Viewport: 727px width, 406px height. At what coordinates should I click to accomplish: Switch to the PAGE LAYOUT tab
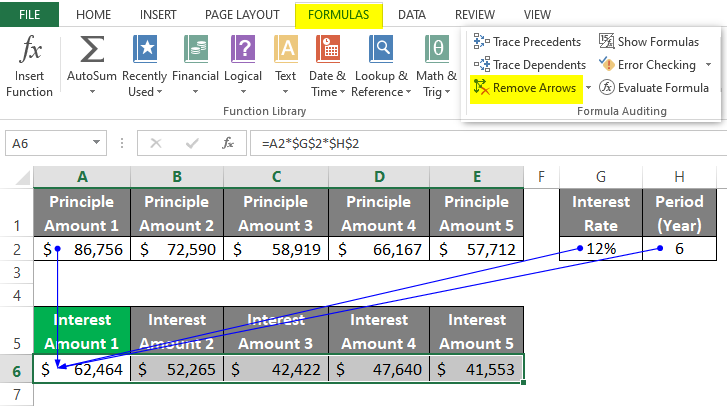tap(241, 15)
